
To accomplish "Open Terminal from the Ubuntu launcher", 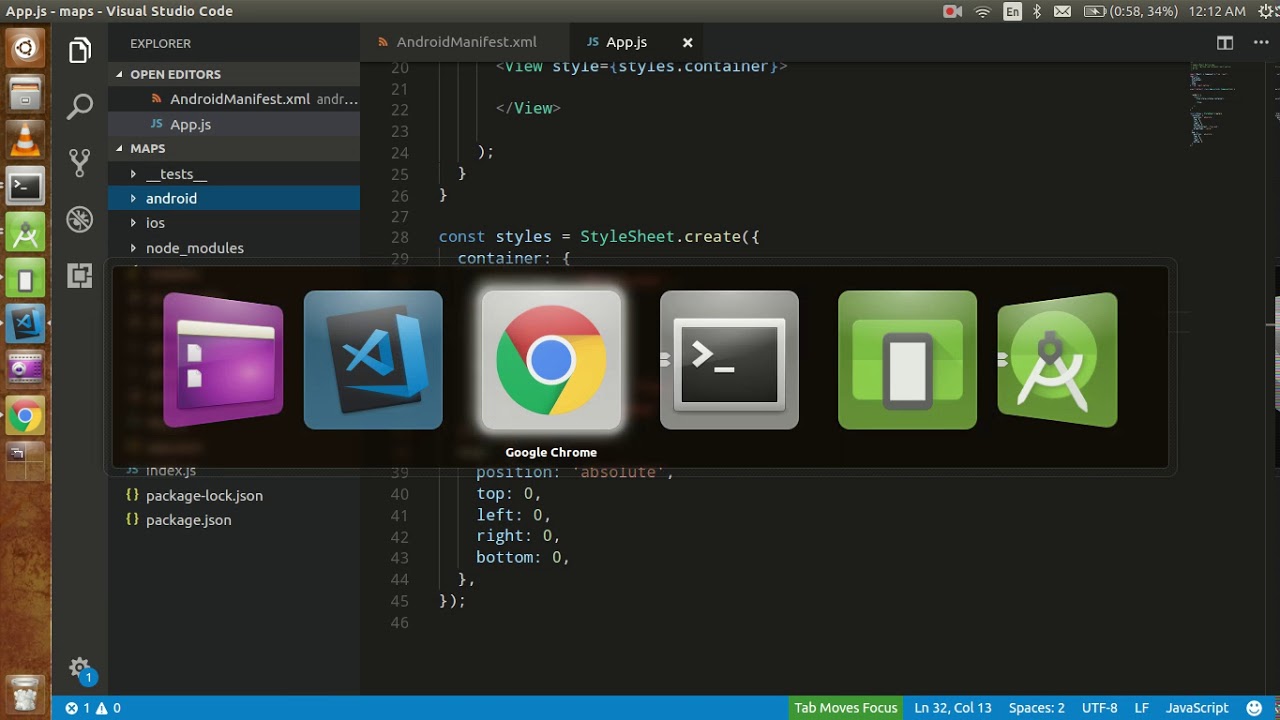I will click(x=26, y=186).
